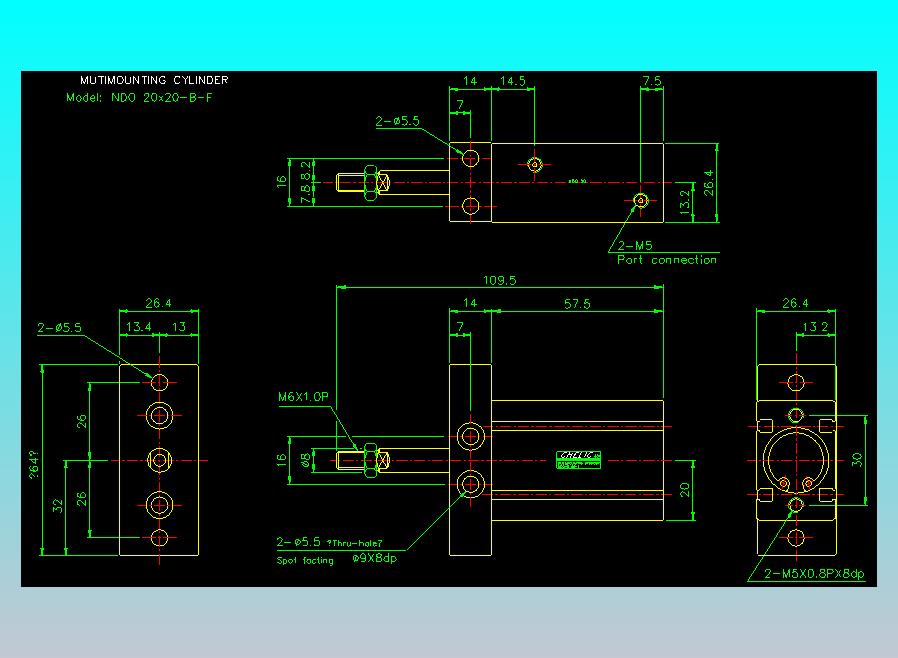The image size is (898, 658).
Task: Click the 2-ø5.5 Thru-hole callout
Action: pos(329,542)
